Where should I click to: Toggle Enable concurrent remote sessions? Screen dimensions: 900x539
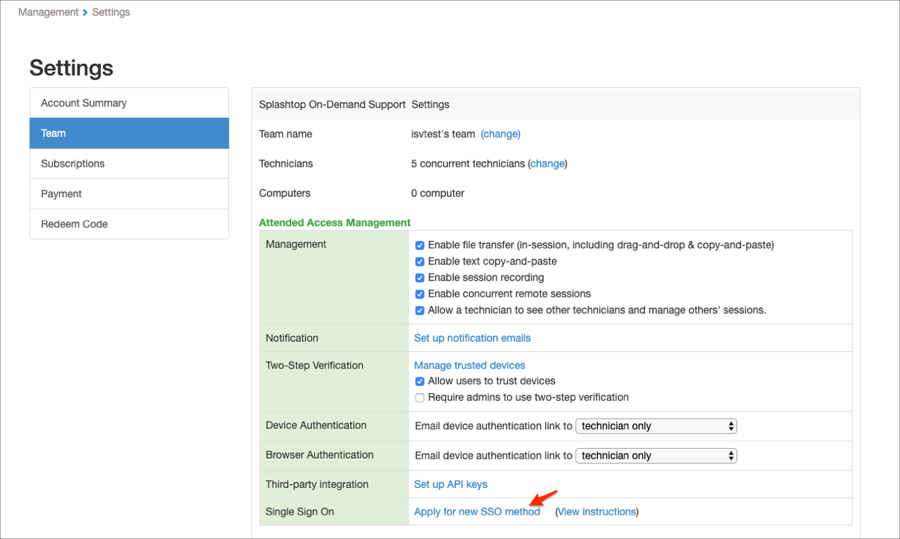pos(420,294)
